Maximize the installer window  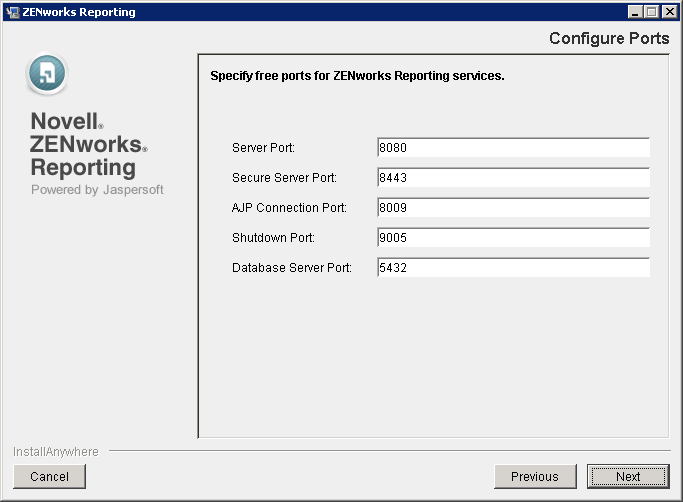pyautogui.click(x=652, y=12)
